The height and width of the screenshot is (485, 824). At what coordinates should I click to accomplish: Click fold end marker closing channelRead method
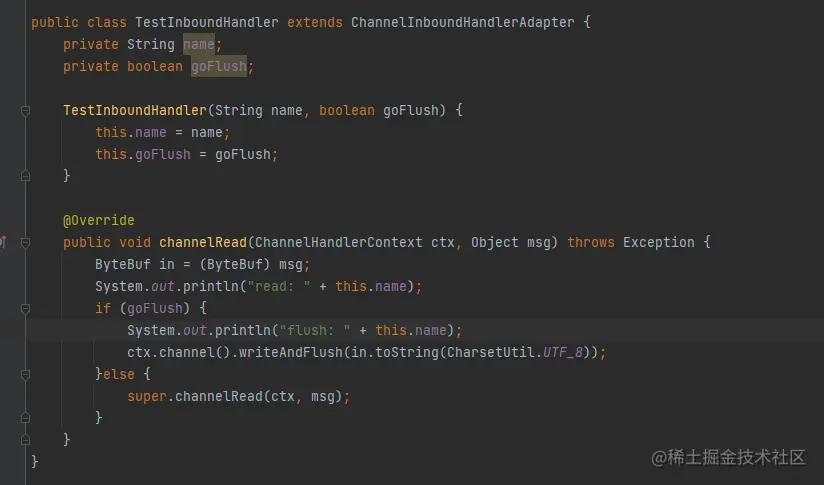pos(25,440)
